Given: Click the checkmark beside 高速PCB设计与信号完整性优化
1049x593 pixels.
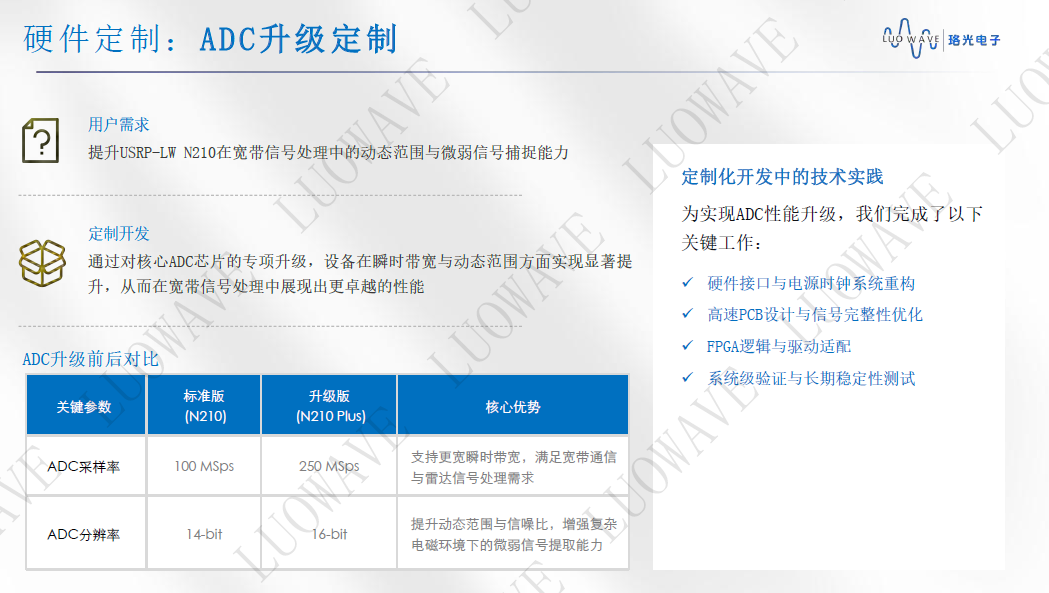Looking at the screenshot, I should (686, 314).
